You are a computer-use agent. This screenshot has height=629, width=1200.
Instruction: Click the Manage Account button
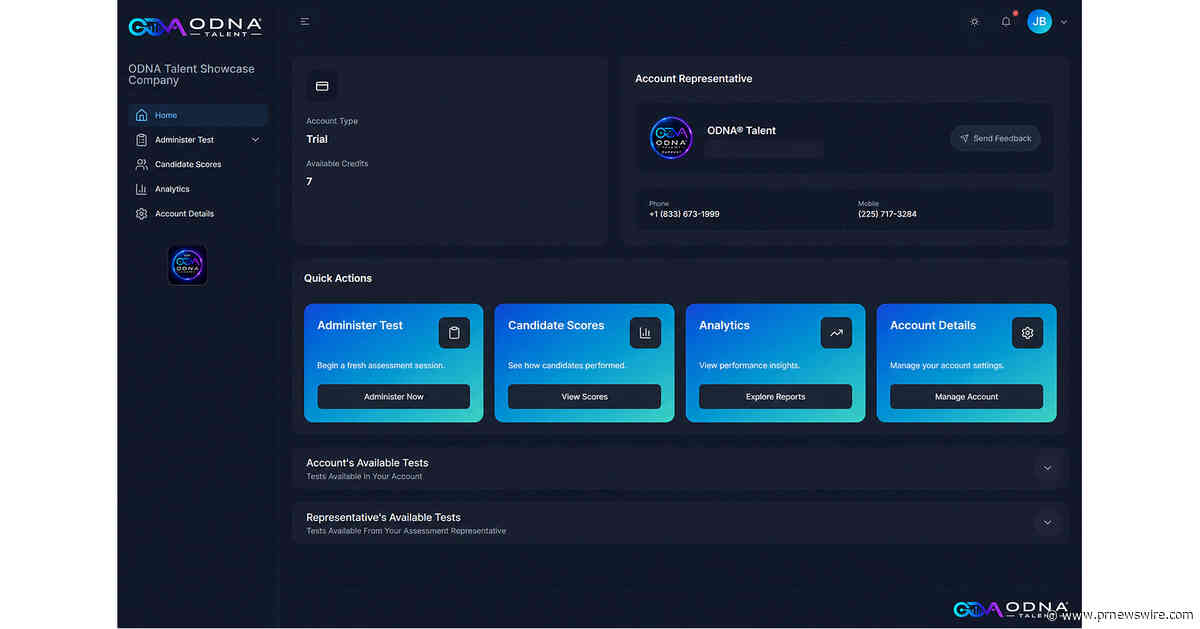(966, 397)
